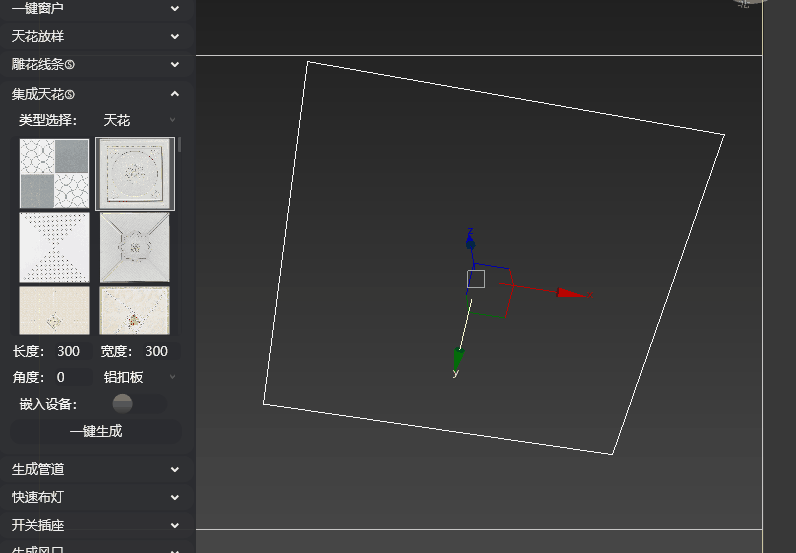
Task: Click the gizmo center square handle
Action: pos(476,279)
